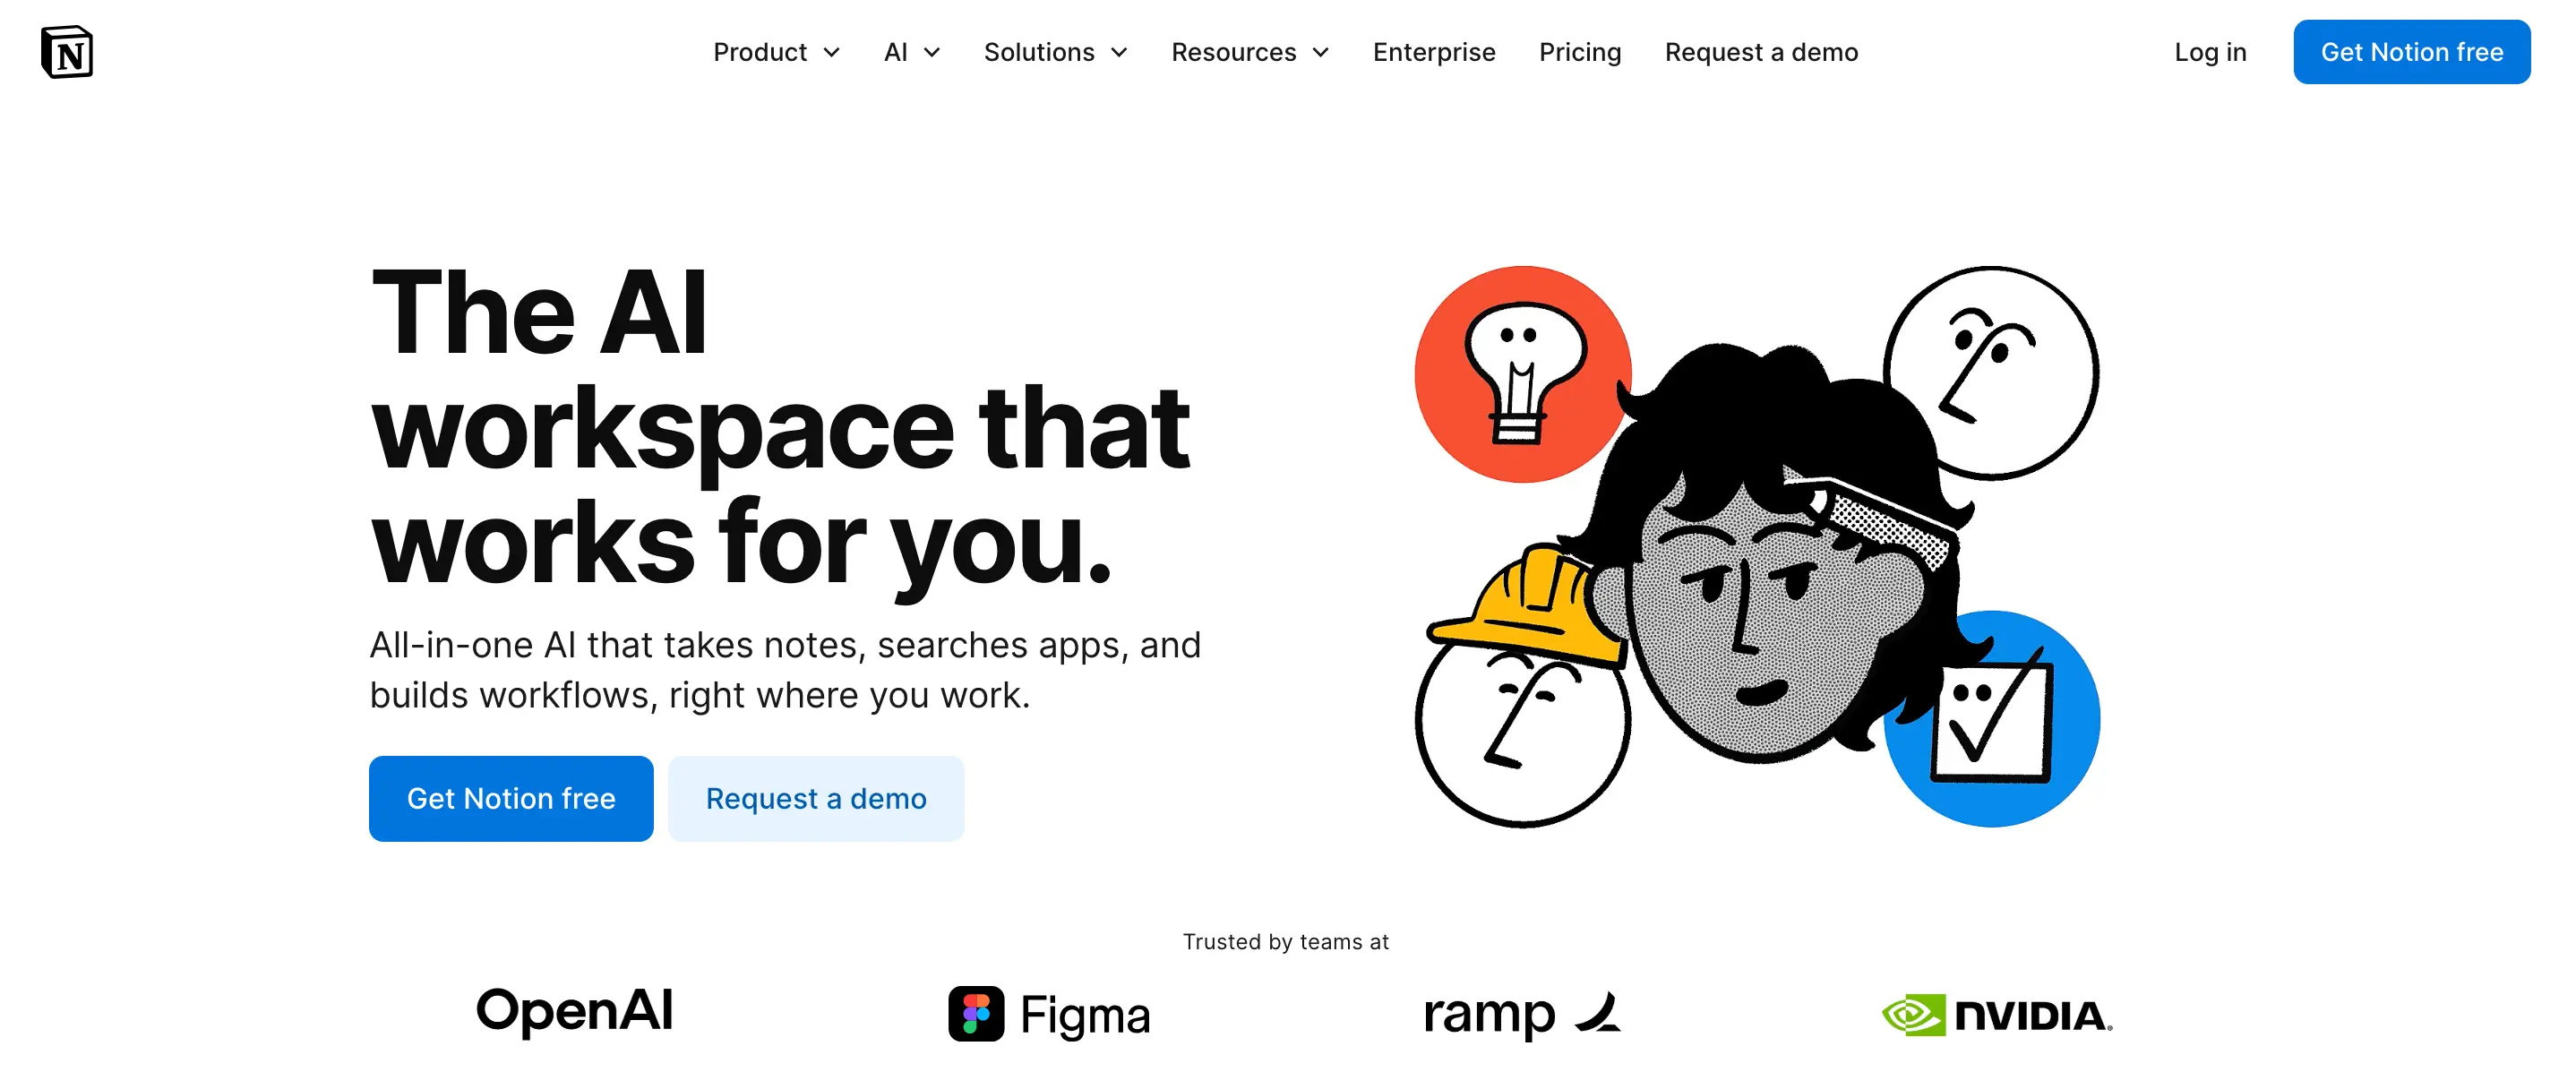The width and height of the screenshot is (2576, 1089).
Task: Click the header Get Notion free button
Action: click(x=2412, y=52)
